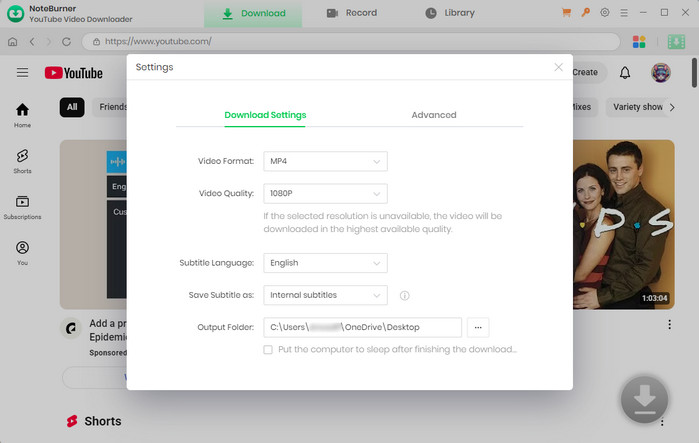
Task: Enable sleep after finishing download checkbox
Action: [268, 350]
